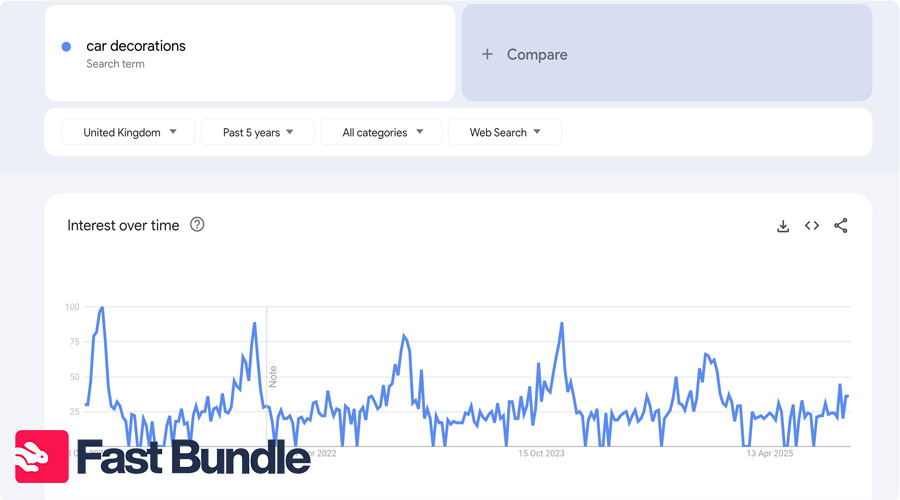
Task: Download the interest over time data
Action: pos(783,226)
